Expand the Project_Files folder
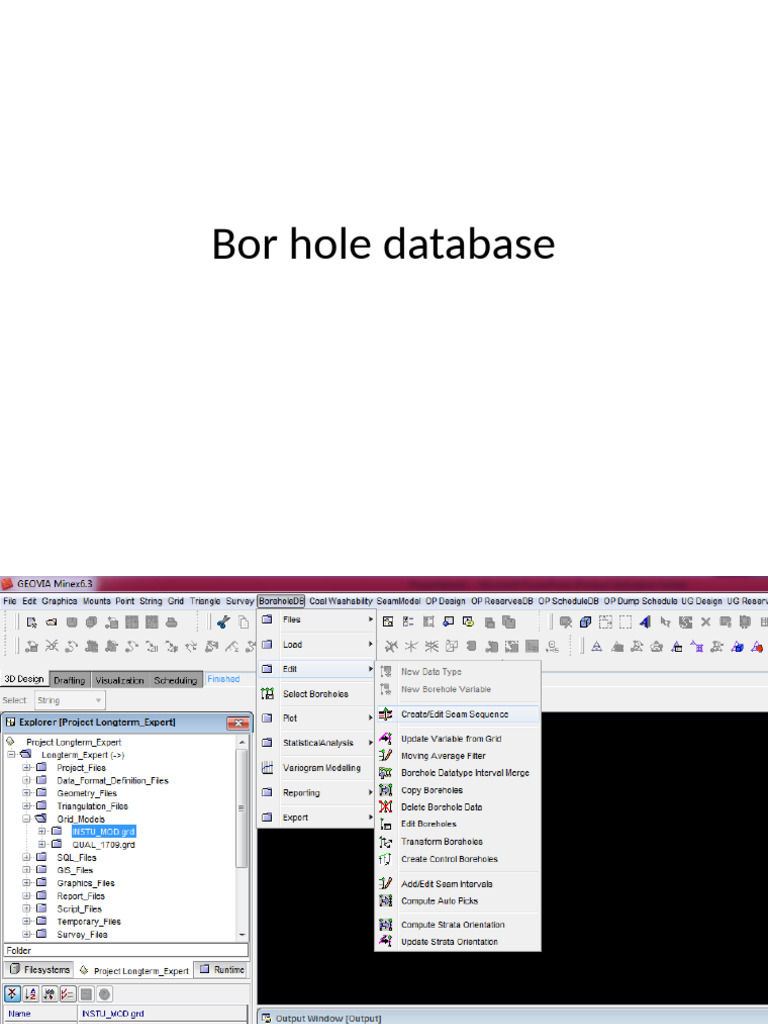 (27, 767)
